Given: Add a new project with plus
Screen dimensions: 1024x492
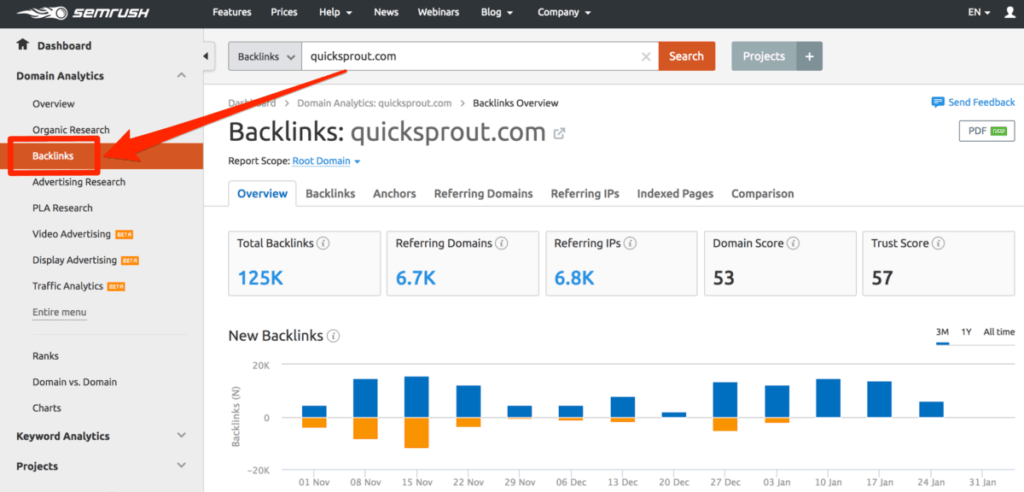Looking at the screenshot, I should point(809,56).
